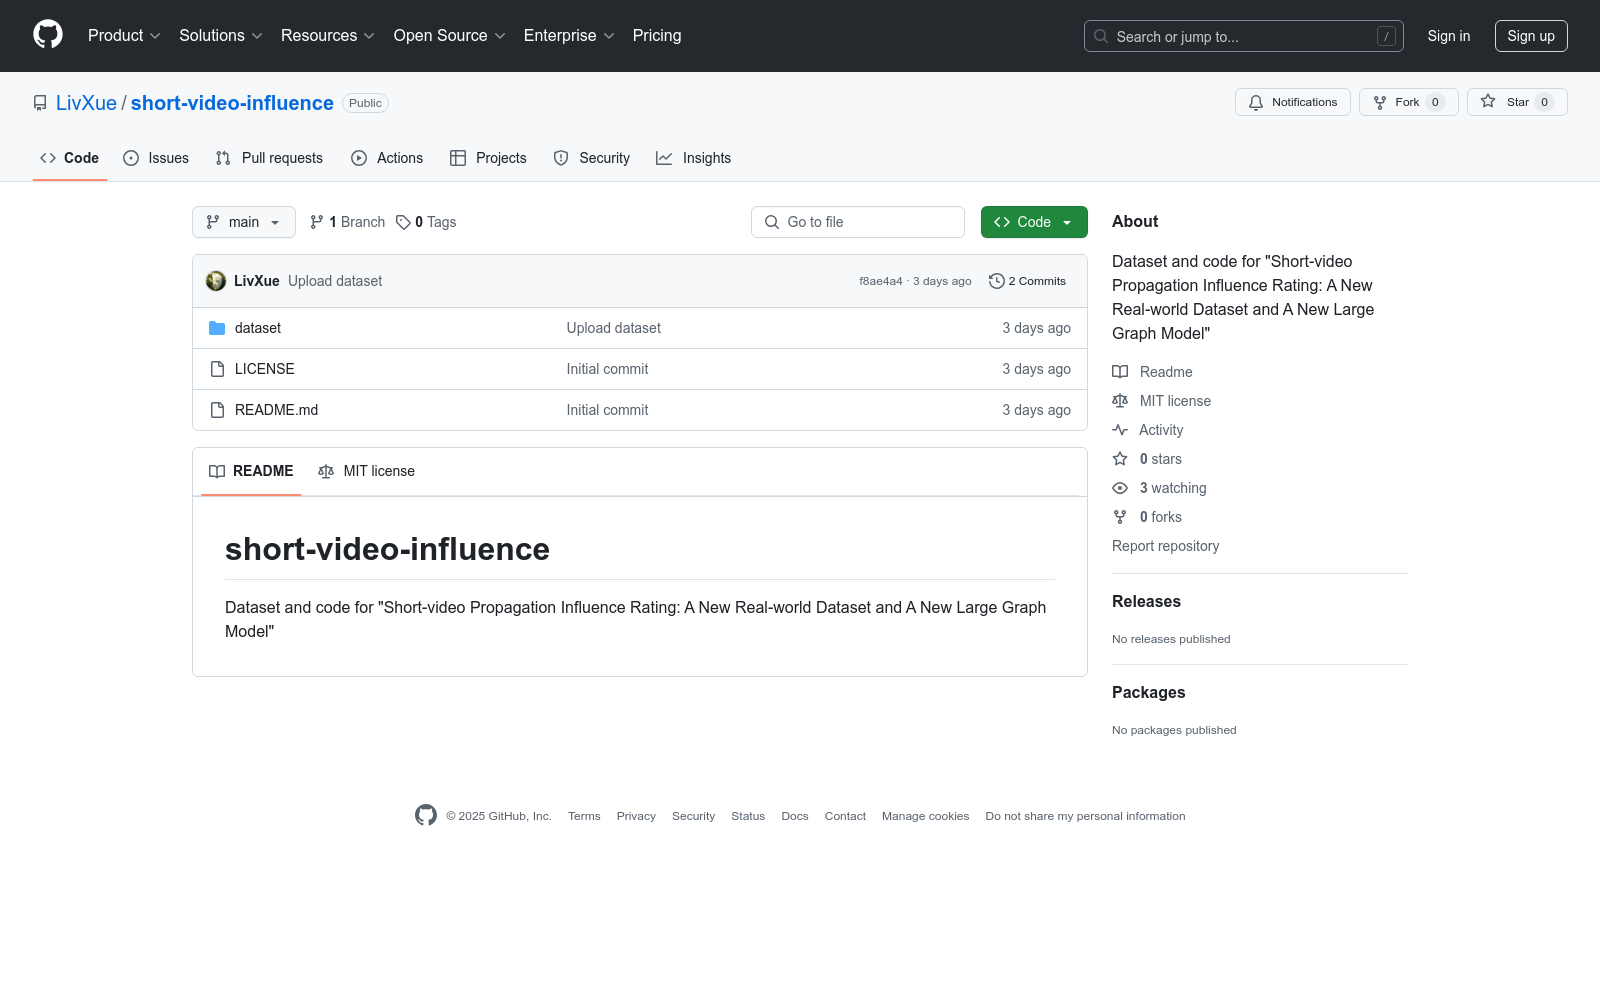Open the main branch dropdown
The image size is (1600, 1000).
point(243,222)
